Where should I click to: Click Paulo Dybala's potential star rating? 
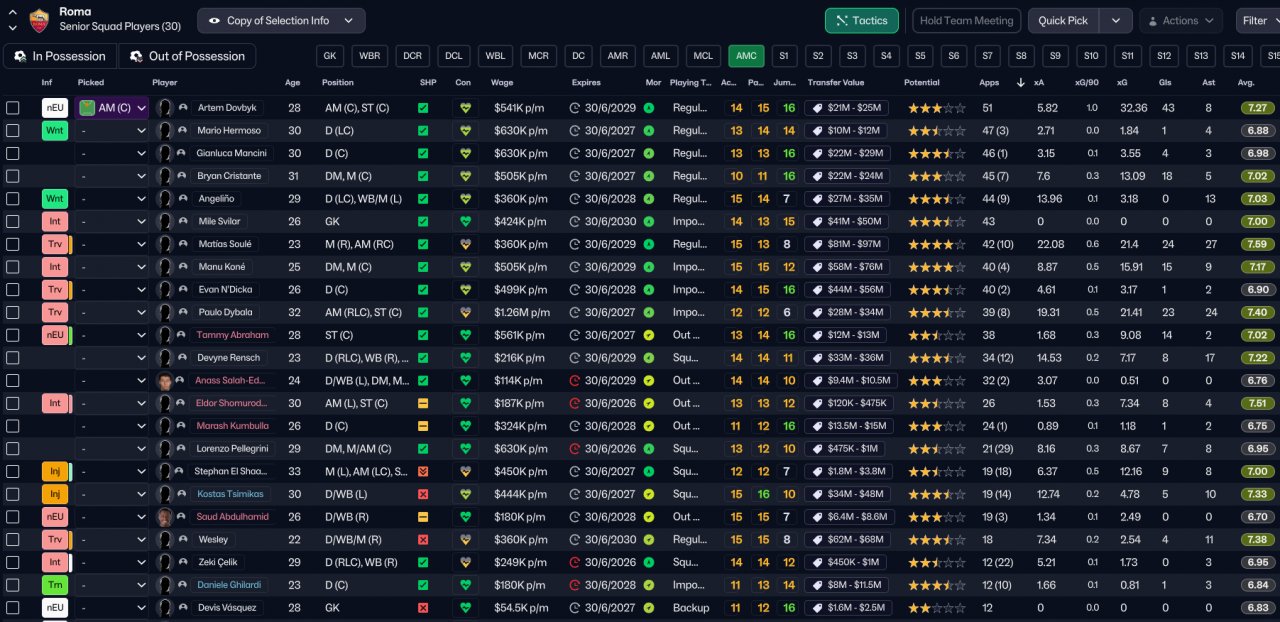[x=937, y=312]
